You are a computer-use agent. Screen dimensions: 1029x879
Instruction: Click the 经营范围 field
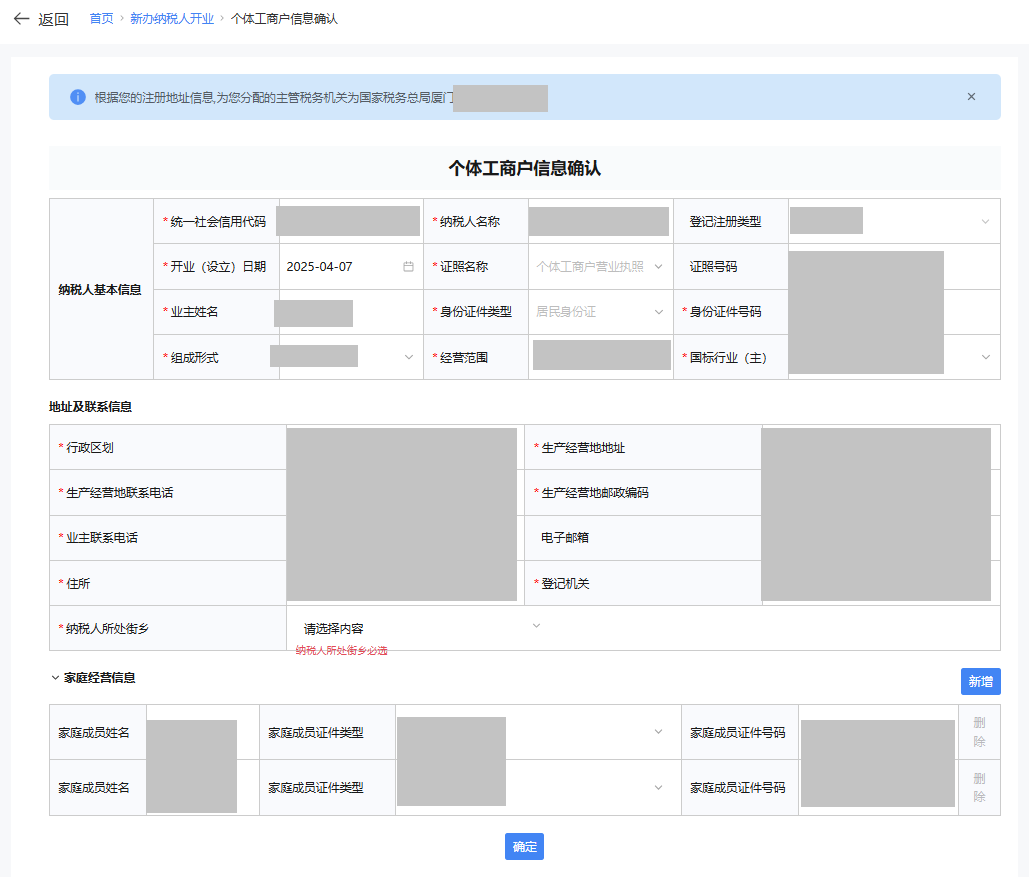[602, 355]
